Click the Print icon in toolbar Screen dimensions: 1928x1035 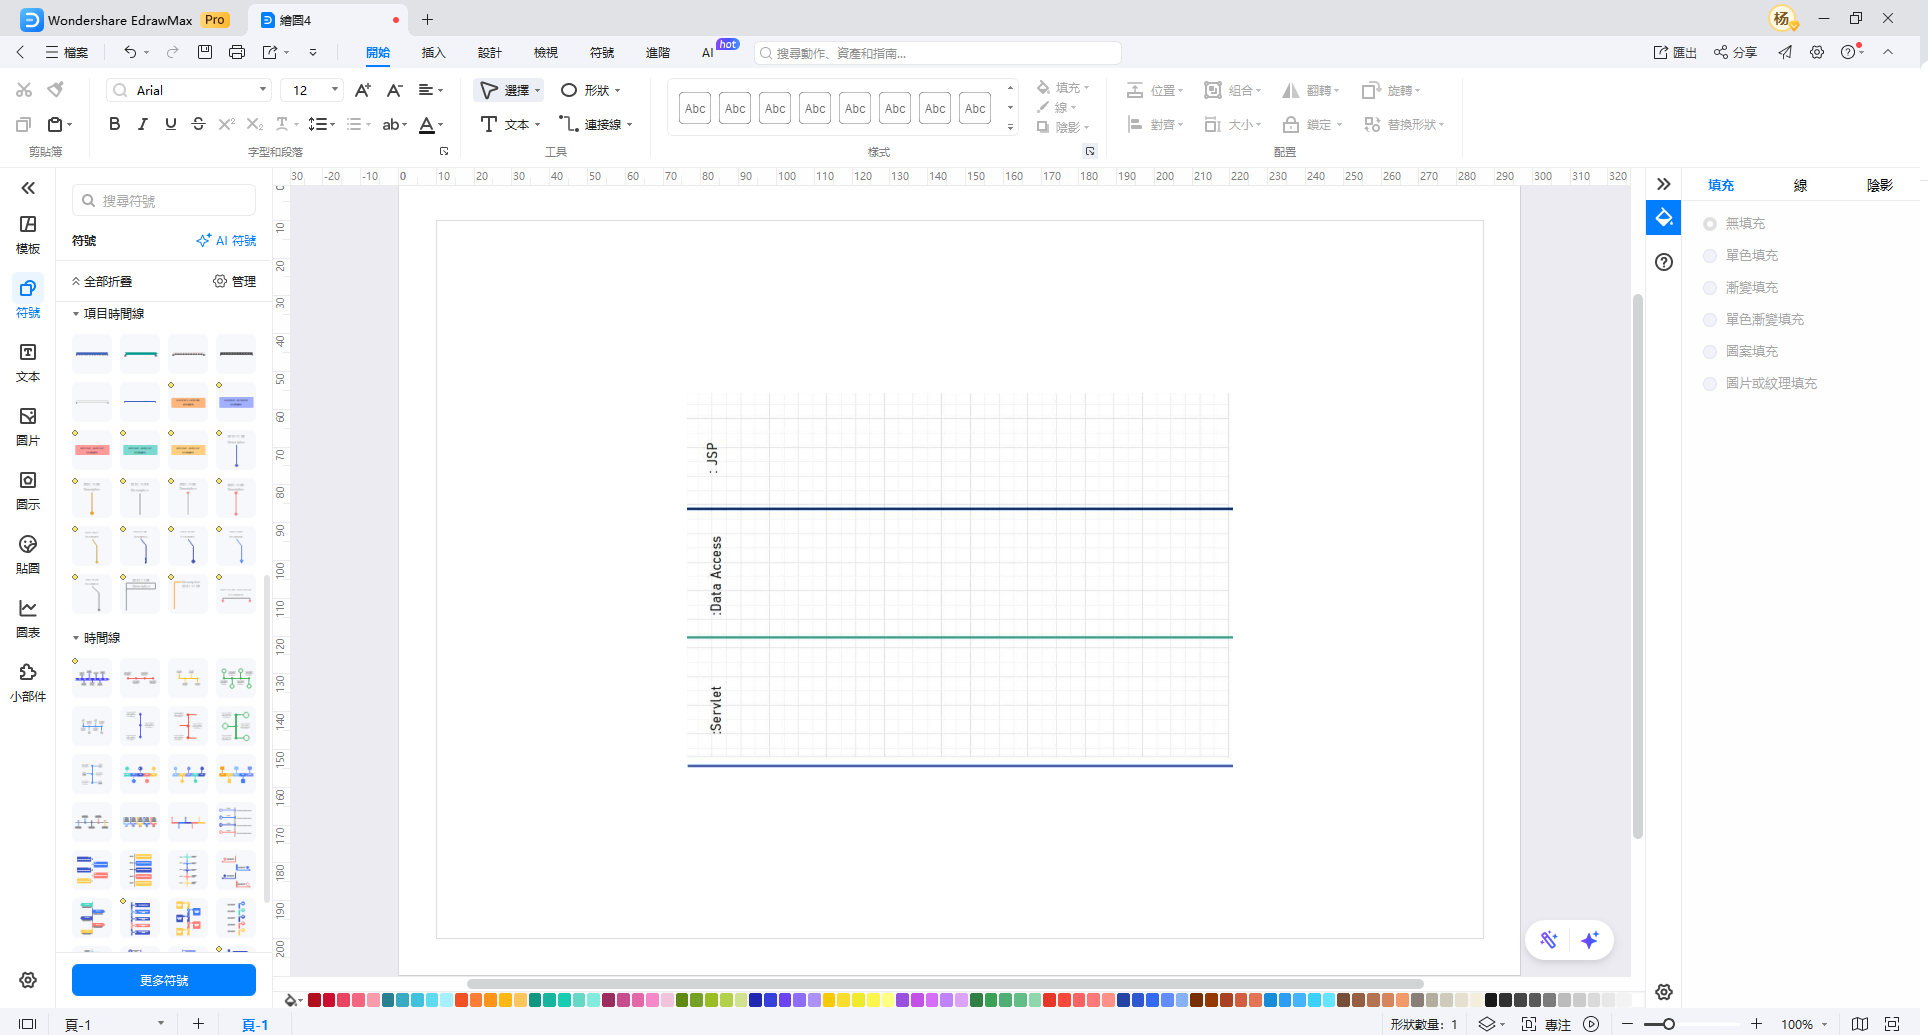(x=237, y=52)
